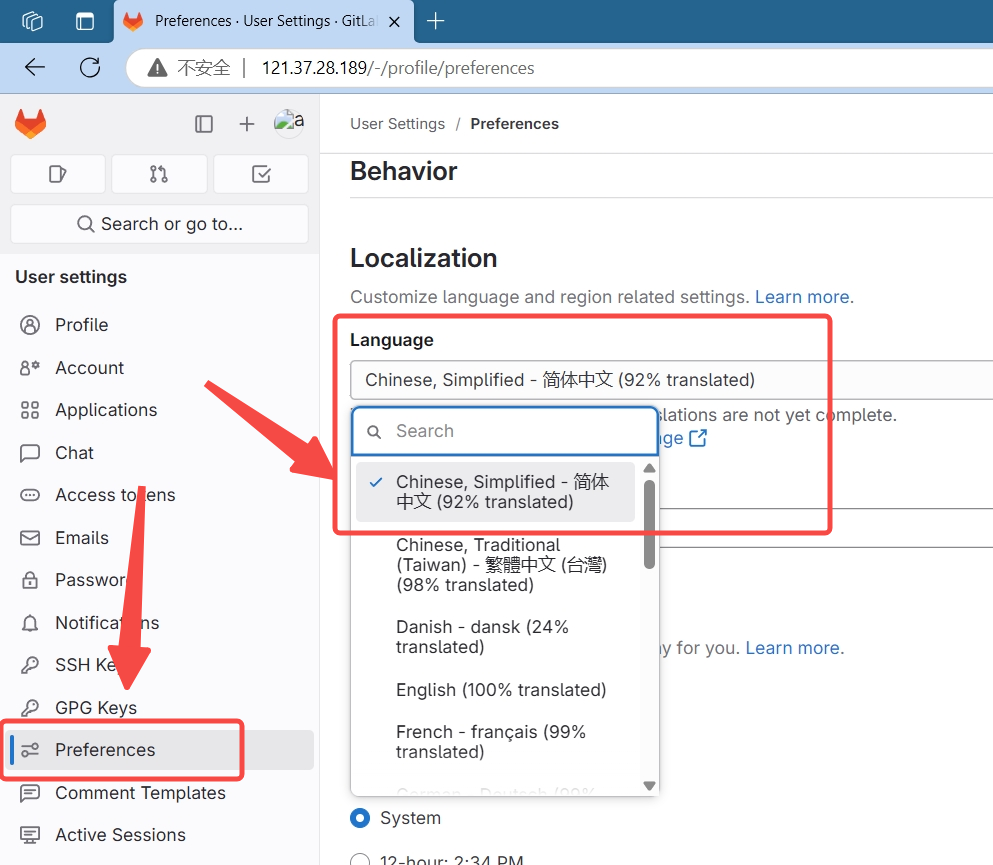The height and width of the screenshot is (865, 993).
Task: Click the Preferences breadcrumb link
Action: tap(514, 124)
